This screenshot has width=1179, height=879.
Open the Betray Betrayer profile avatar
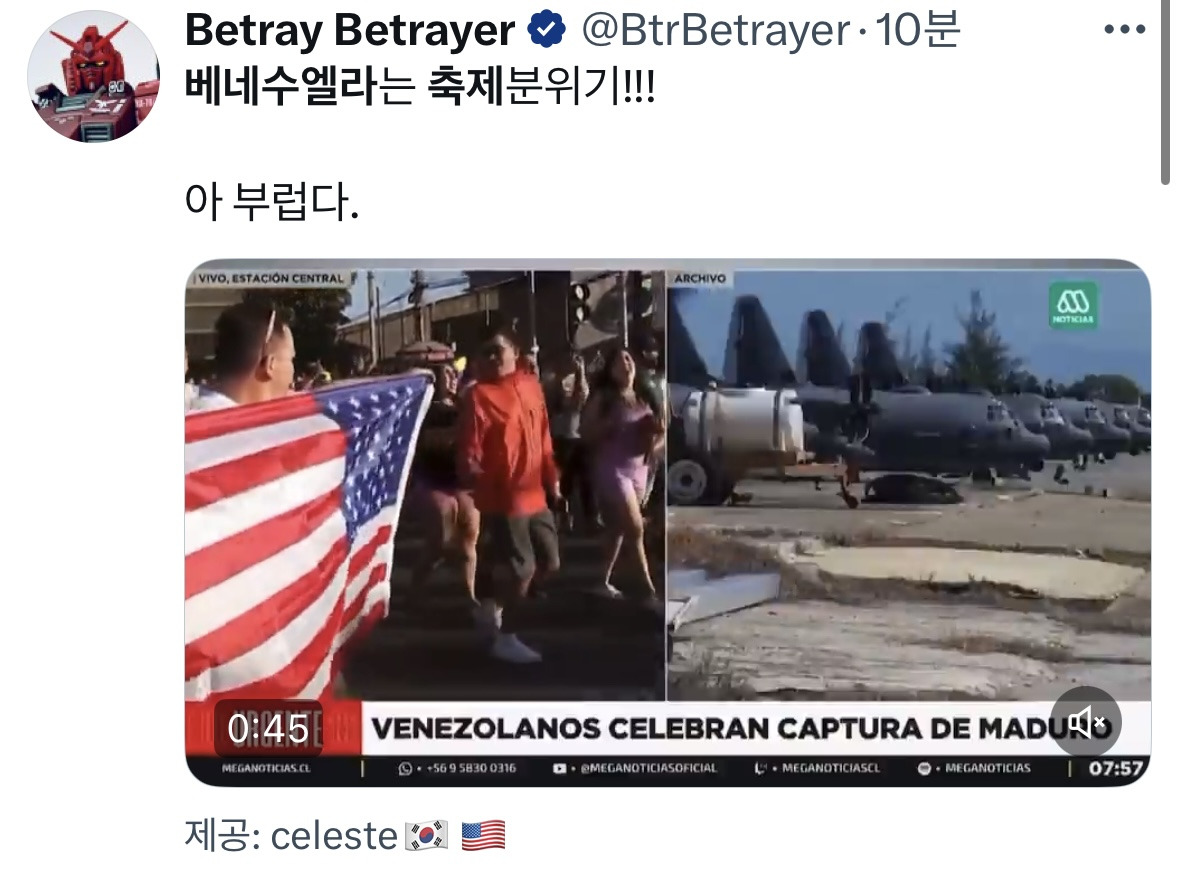tap(94, 77)
